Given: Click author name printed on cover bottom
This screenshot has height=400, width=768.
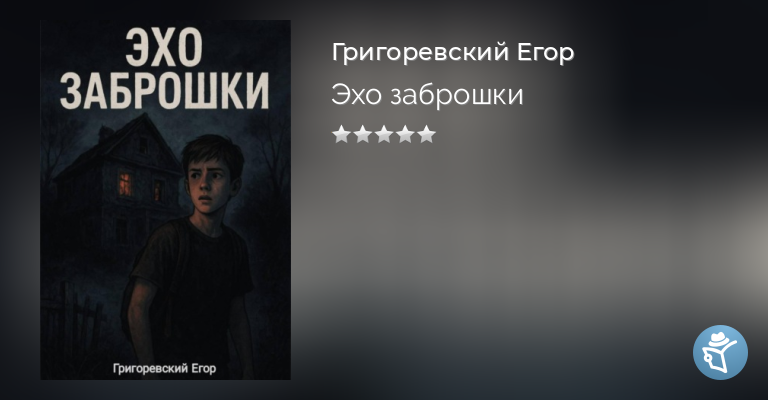Looking at the screenshot, I should [164, 368].
